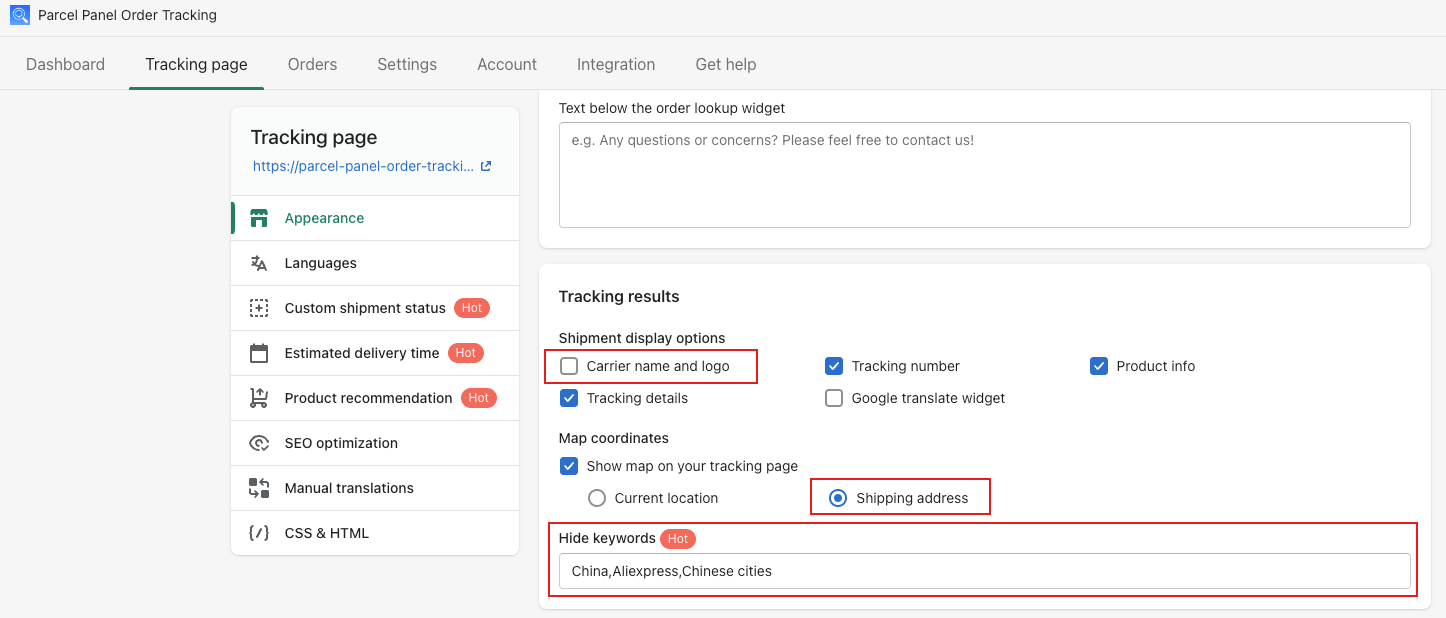The width and height of the screenshot is (1446, 618).
Task: Click the Parcel Panel app logo icon
Action: (20, 15)
